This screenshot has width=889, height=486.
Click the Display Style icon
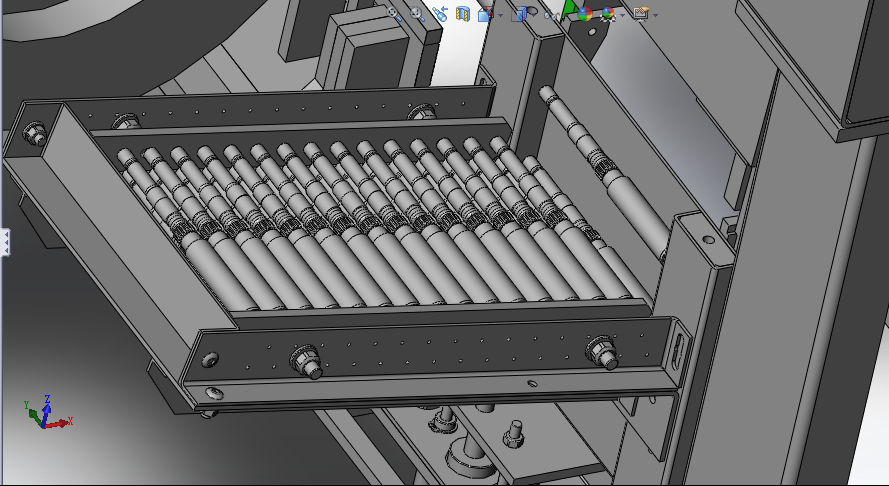pos(519,14)
